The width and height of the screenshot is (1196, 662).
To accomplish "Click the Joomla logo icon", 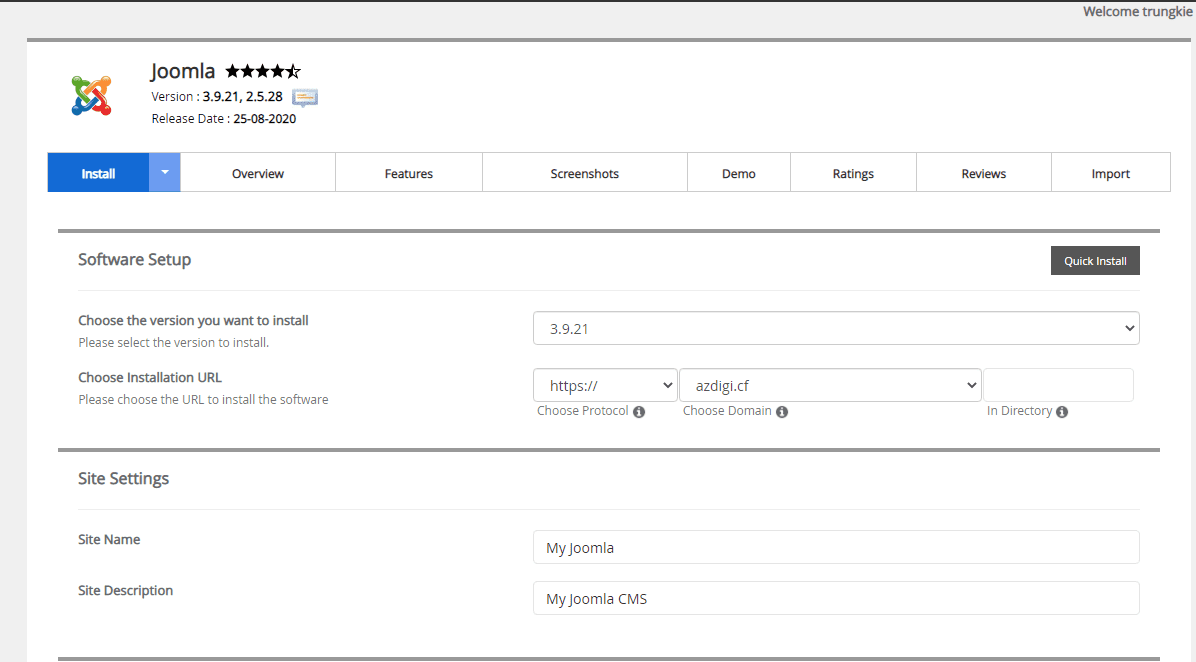I will pos(92,95).
